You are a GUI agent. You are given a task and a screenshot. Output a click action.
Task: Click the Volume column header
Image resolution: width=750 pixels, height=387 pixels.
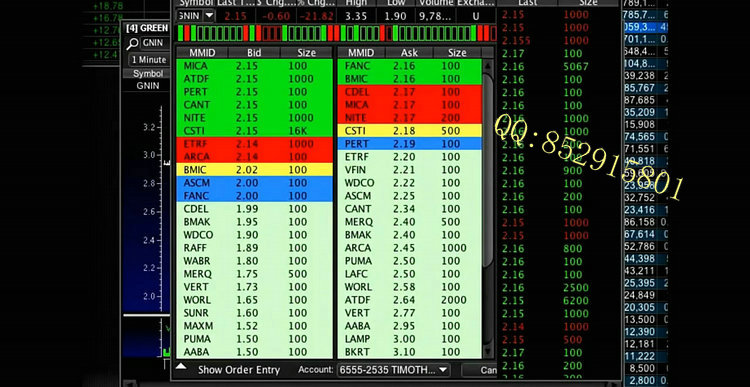coord(435,3)
